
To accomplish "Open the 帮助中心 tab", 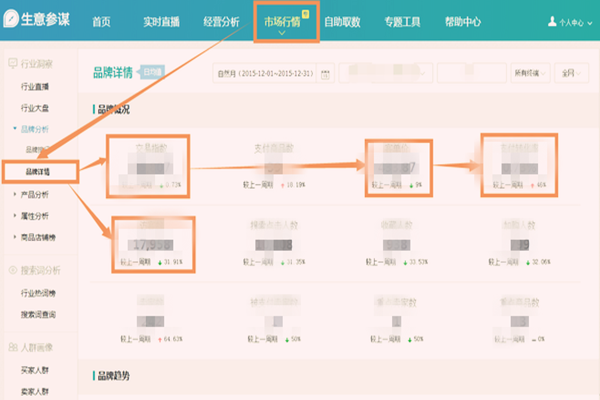I will tap(463, 22).
